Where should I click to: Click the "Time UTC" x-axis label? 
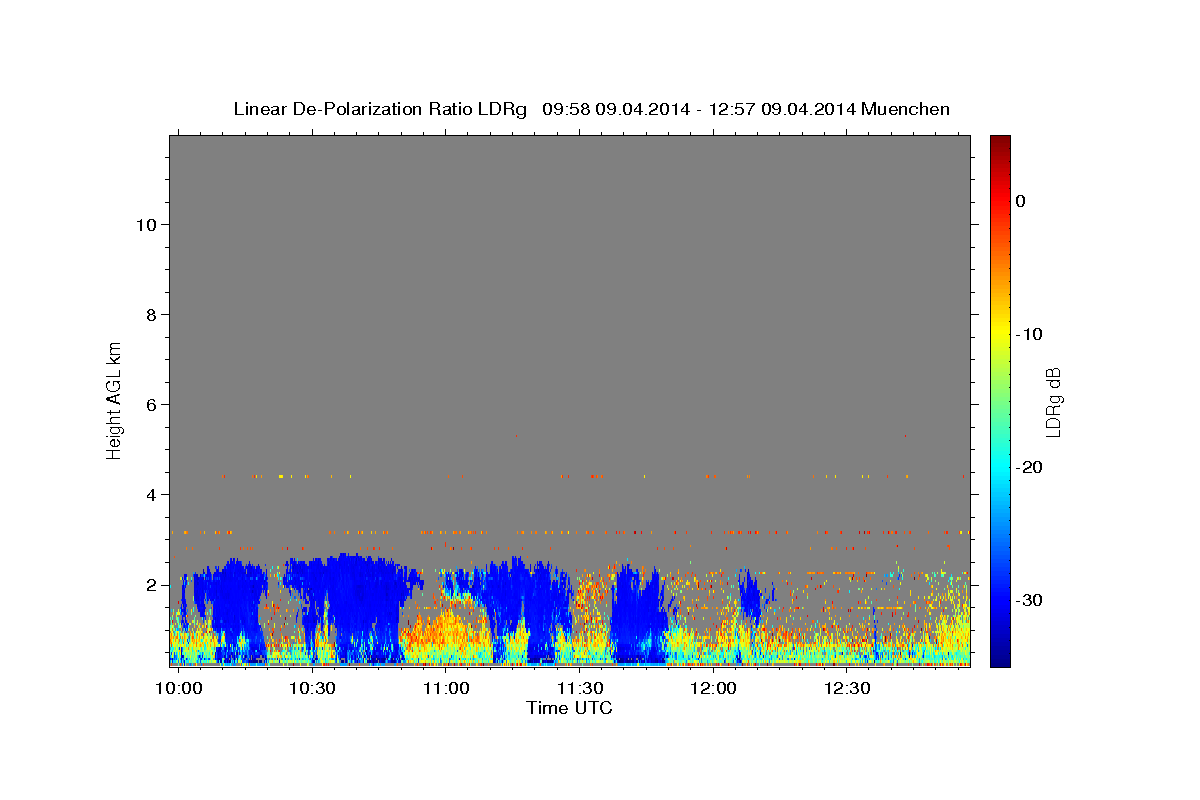click(x=569, y=708)
